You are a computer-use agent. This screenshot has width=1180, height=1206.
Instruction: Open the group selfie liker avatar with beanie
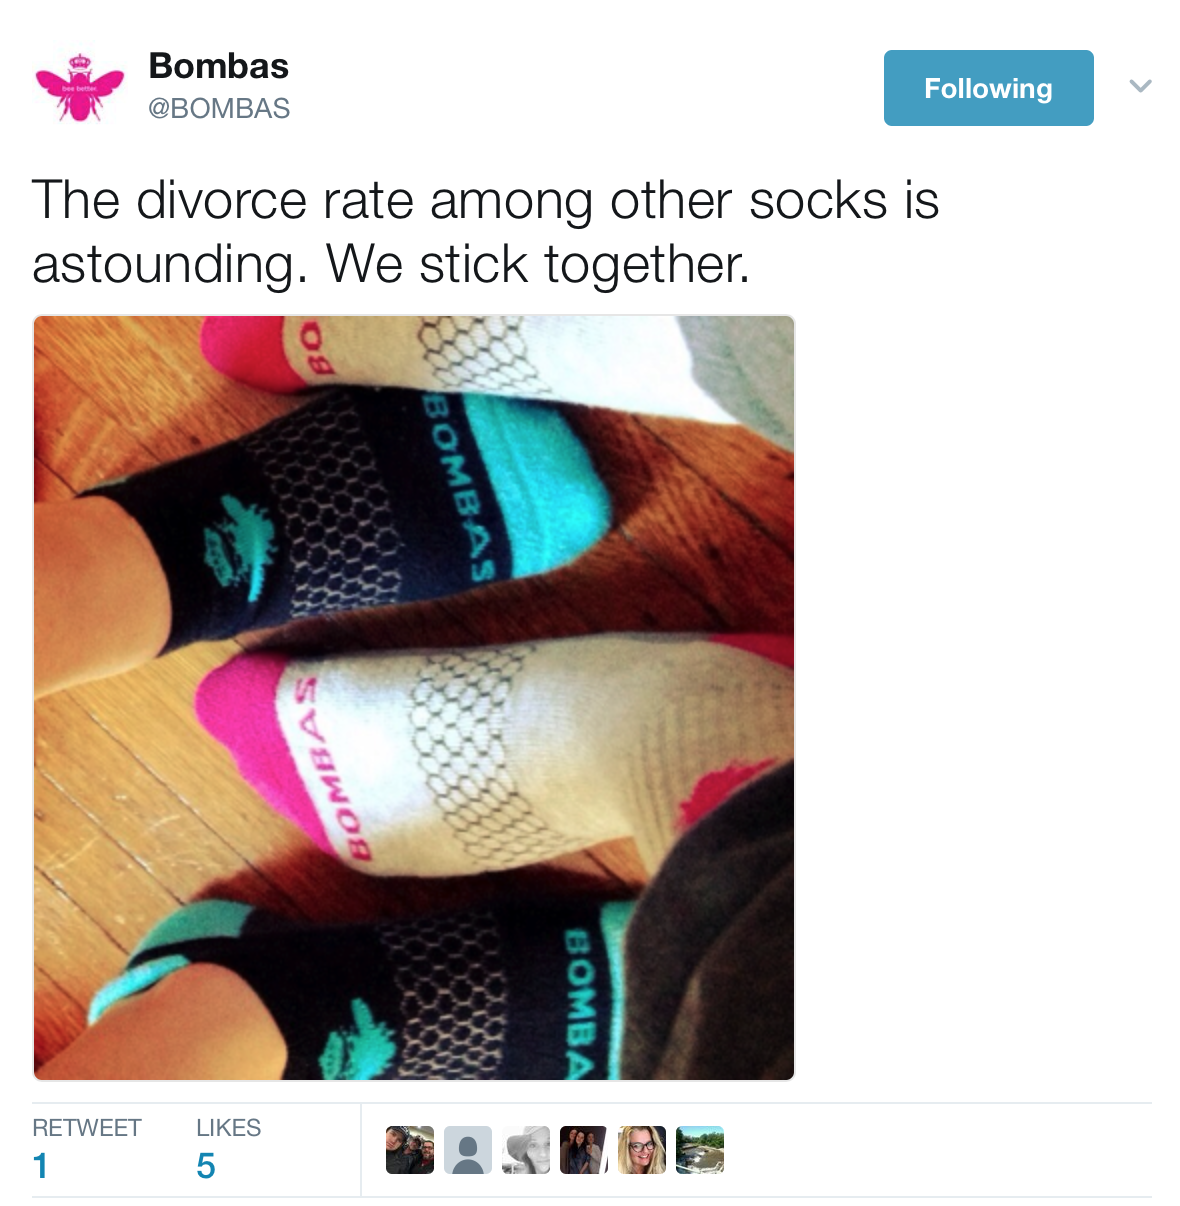[x=410, y=1149]
